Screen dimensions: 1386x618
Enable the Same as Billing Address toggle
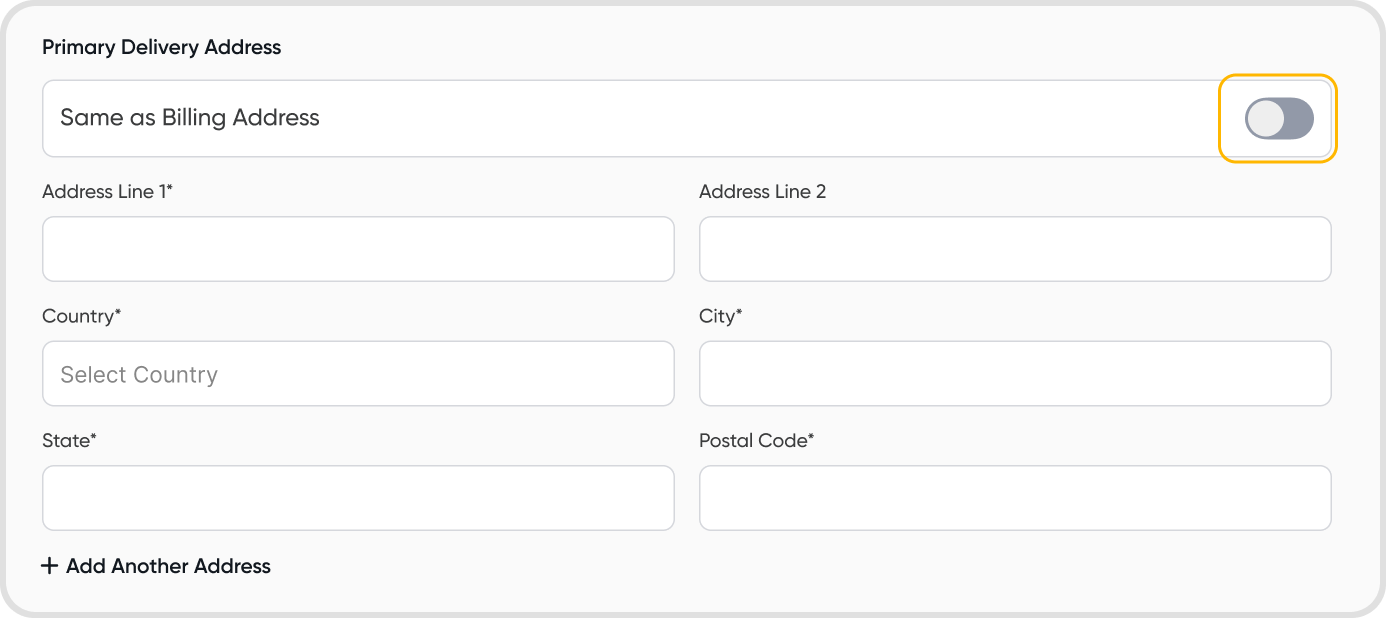(1278, 119)
